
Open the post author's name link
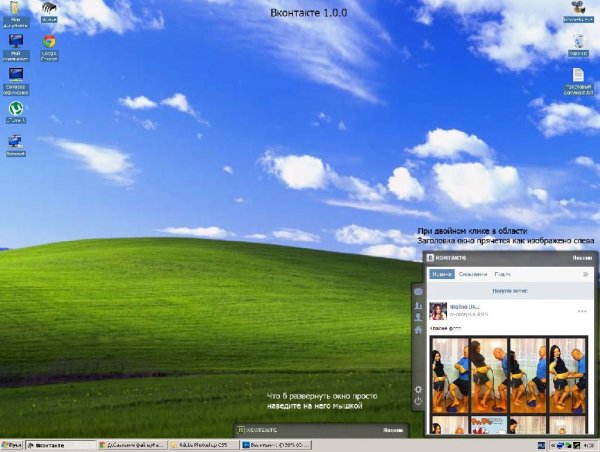click(x=465, y=307)
